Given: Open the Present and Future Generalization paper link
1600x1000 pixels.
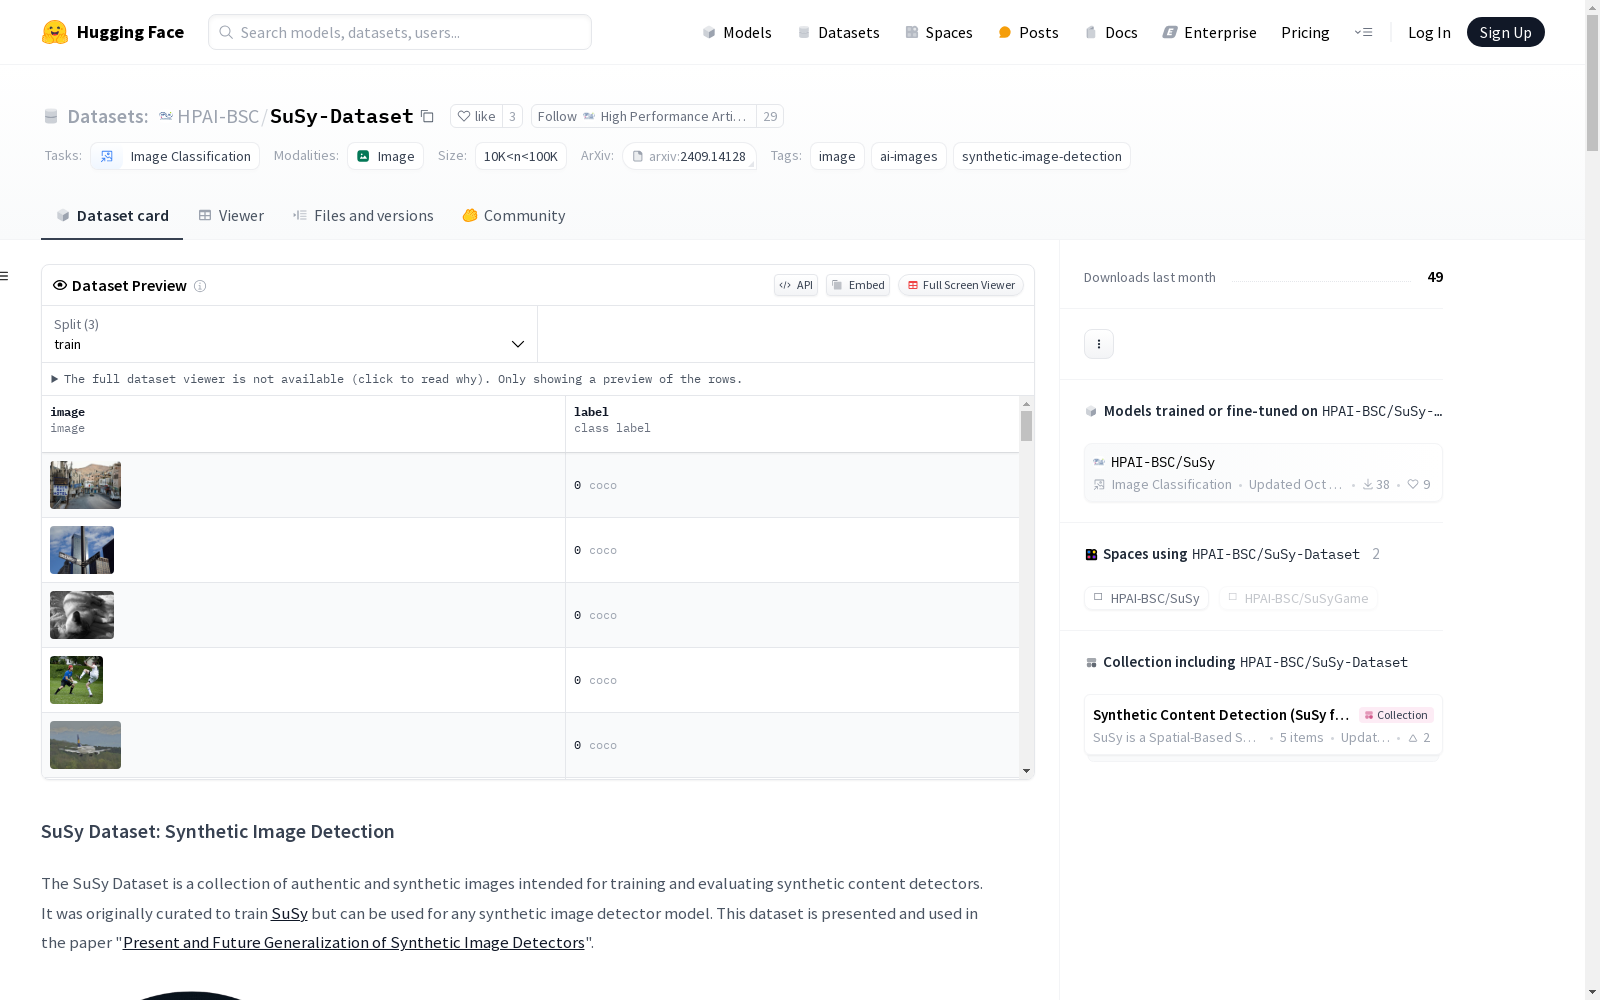Looking at the screenshot, I should coord(354,942).
